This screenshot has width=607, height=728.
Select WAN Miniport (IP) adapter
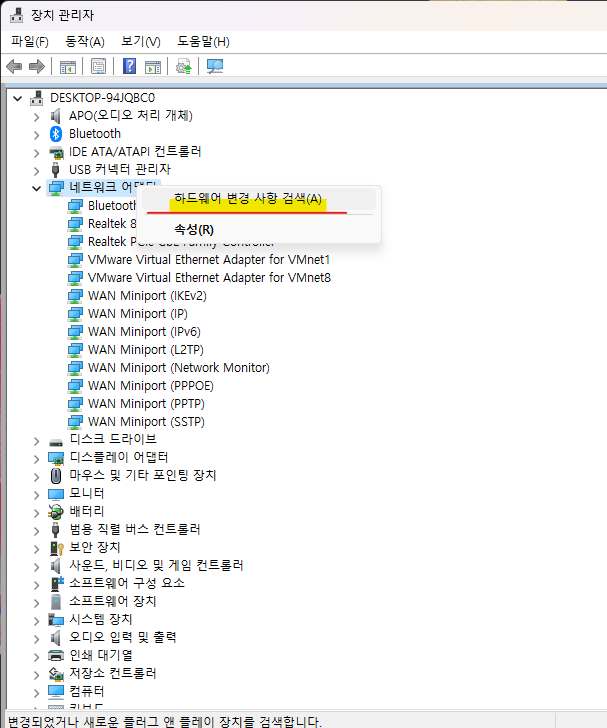tap(138, 314)
